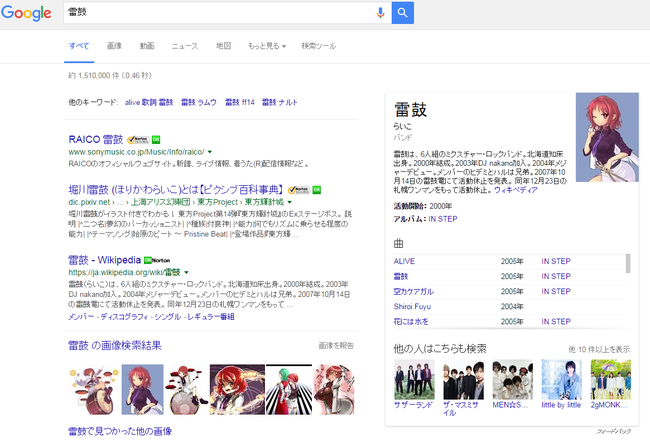Viewport: 650px width, 442px height.
Task: Click 東方Project breadcrumb link
Action: click(x=217, y=202)
